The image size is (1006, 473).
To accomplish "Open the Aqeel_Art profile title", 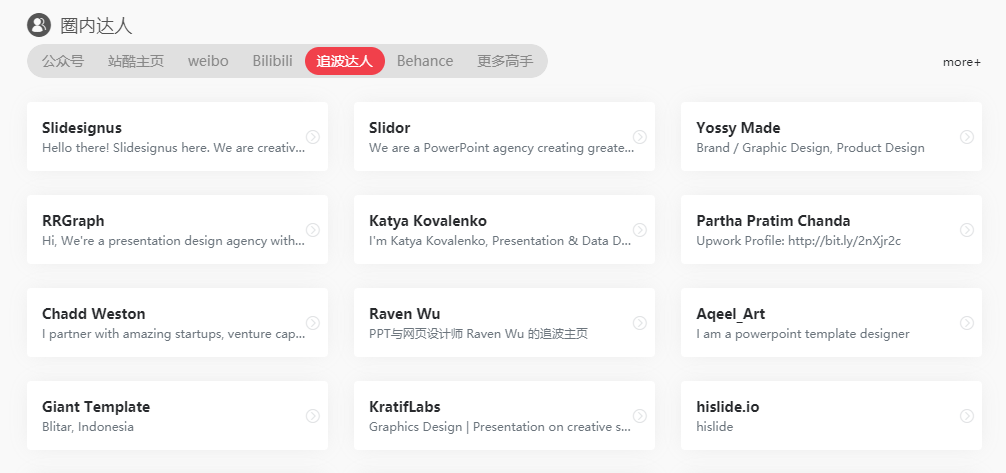I will 731,314.
